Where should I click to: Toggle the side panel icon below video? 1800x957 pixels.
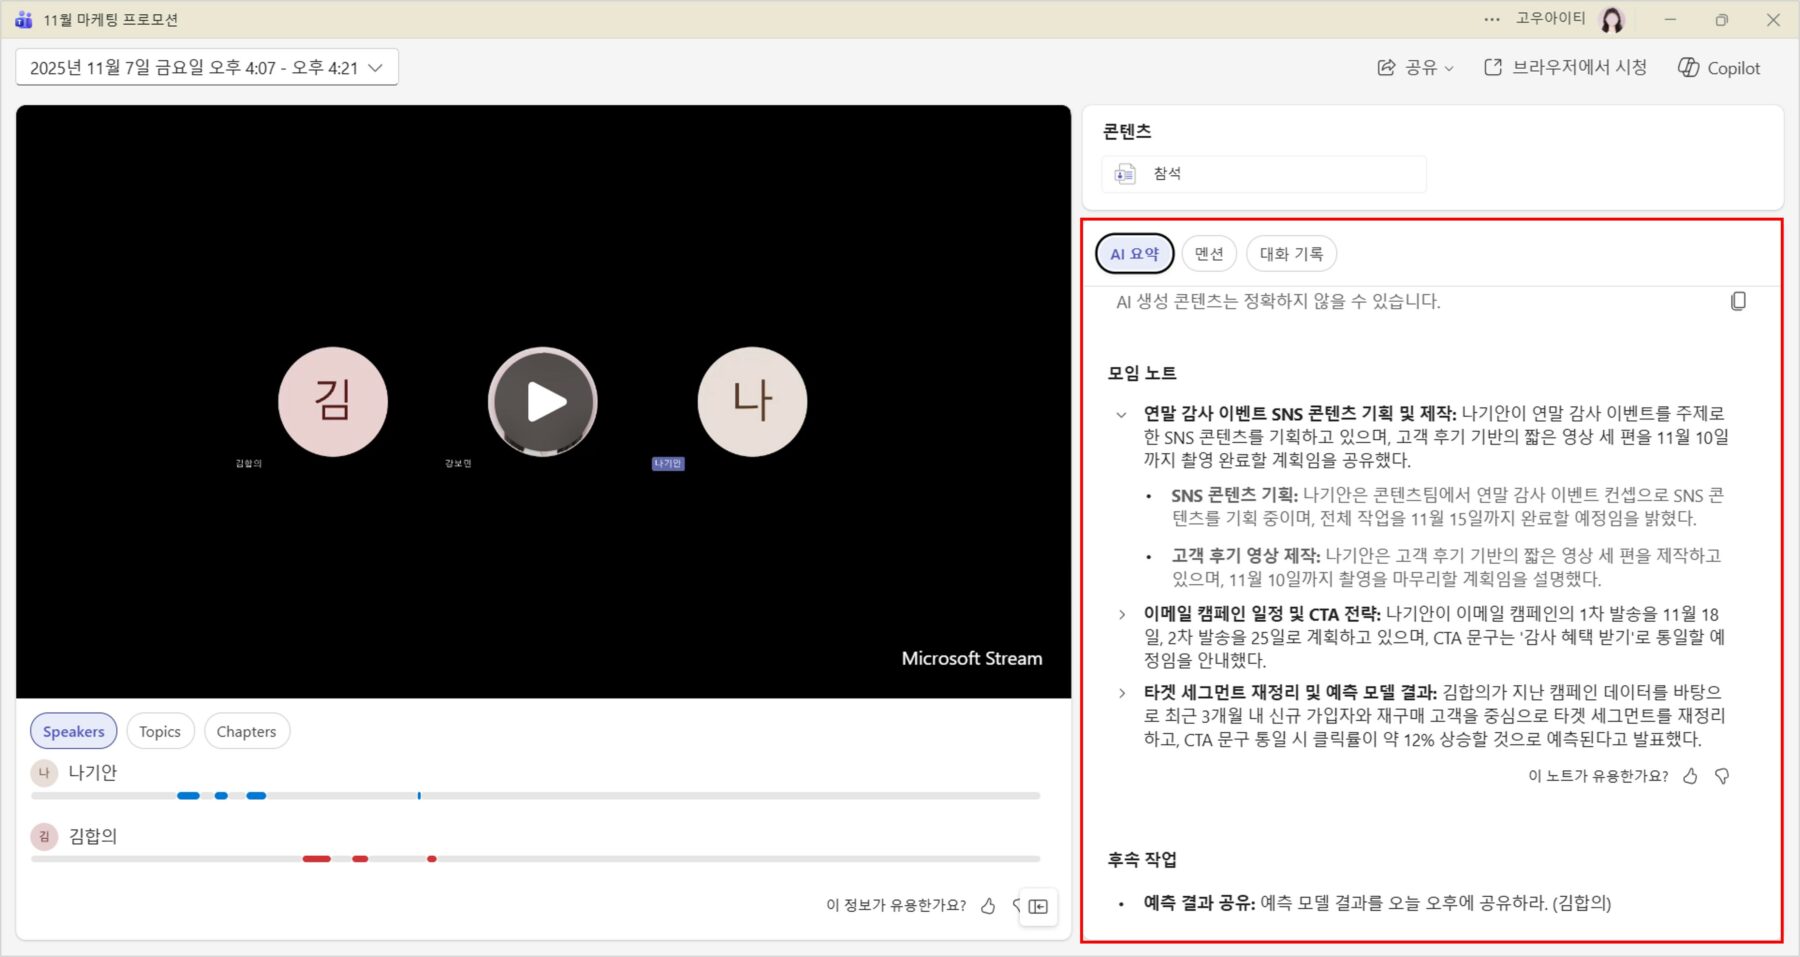tap(1039, 906)
